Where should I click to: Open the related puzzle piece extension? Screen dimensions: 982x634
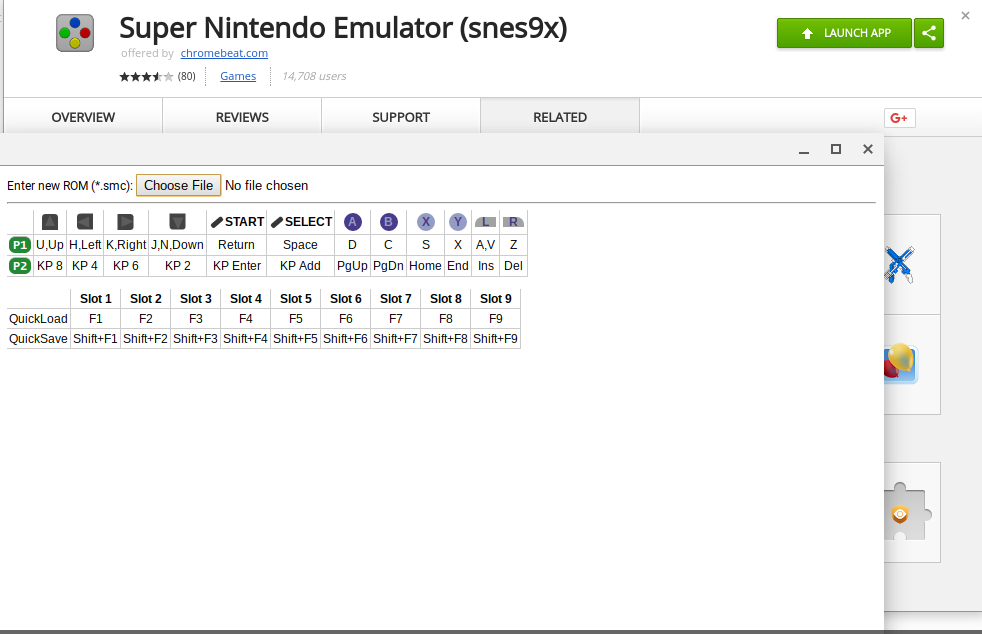(x=908, y=511)
